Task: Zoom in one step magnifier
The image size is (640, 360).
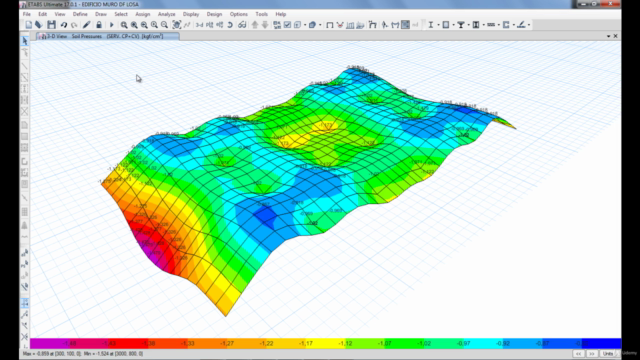Action: (x=154, y=25)
